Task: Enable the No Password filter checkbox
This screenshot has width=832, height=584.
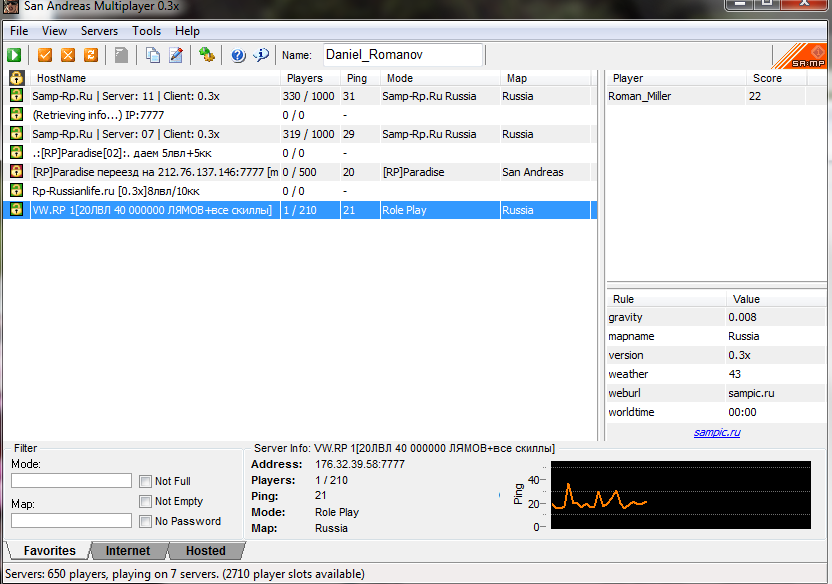Action: (145, 521)
